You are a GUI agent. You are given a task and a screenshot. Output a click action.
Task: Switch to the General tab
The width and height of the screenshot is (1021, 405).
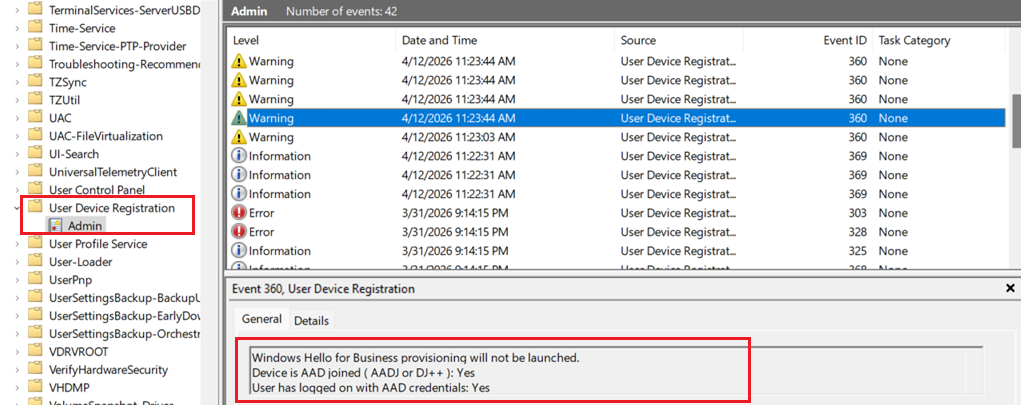point(262,319)
